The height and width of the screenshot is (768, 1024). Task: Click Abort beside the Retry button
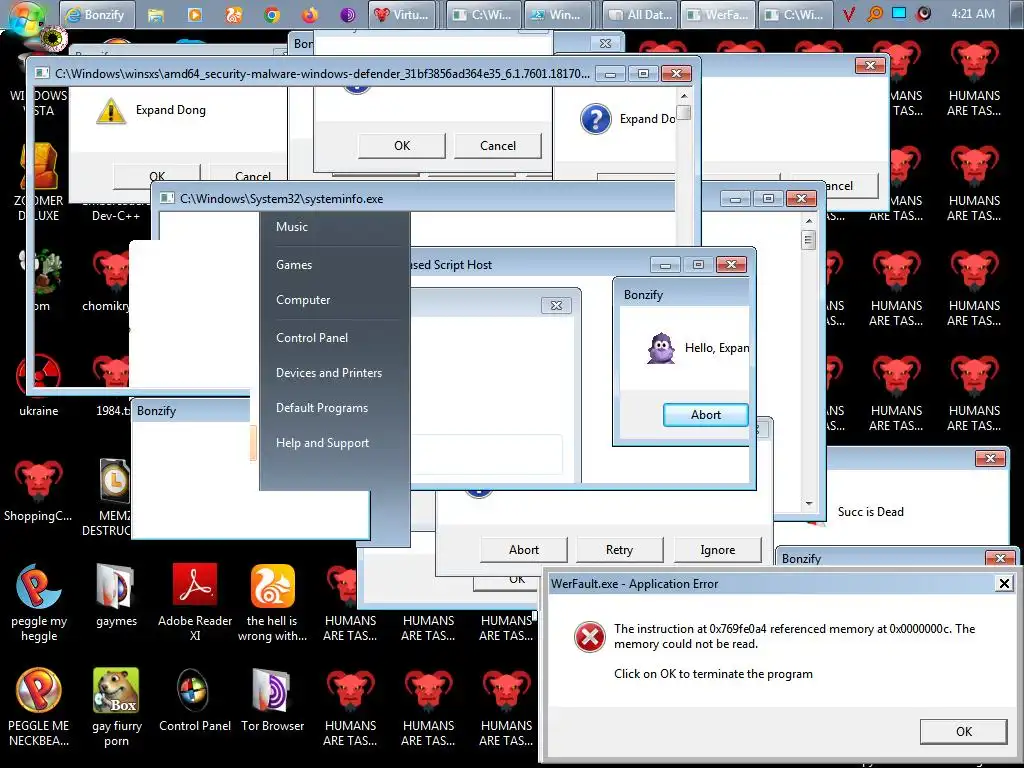click(524, 550)
